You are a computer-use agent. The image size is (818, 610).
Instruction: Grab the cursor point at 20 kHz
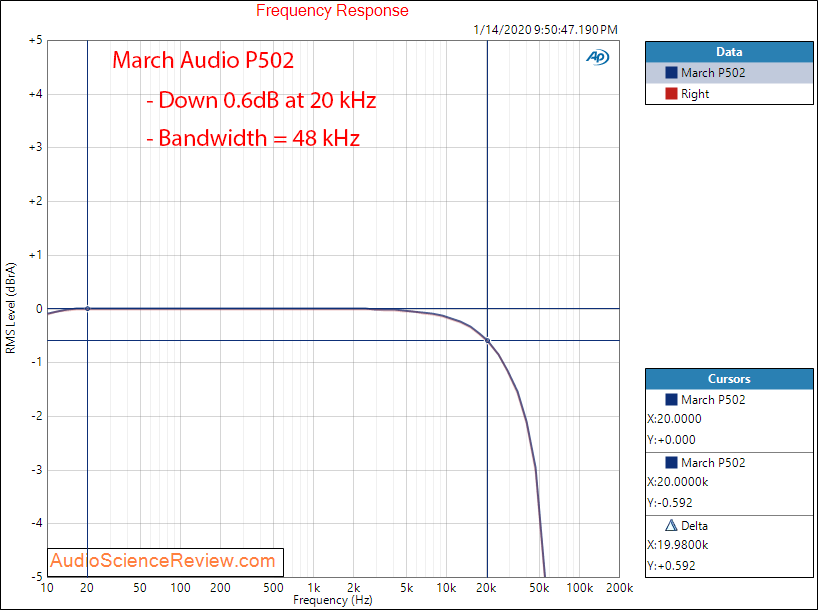[487, 341]
